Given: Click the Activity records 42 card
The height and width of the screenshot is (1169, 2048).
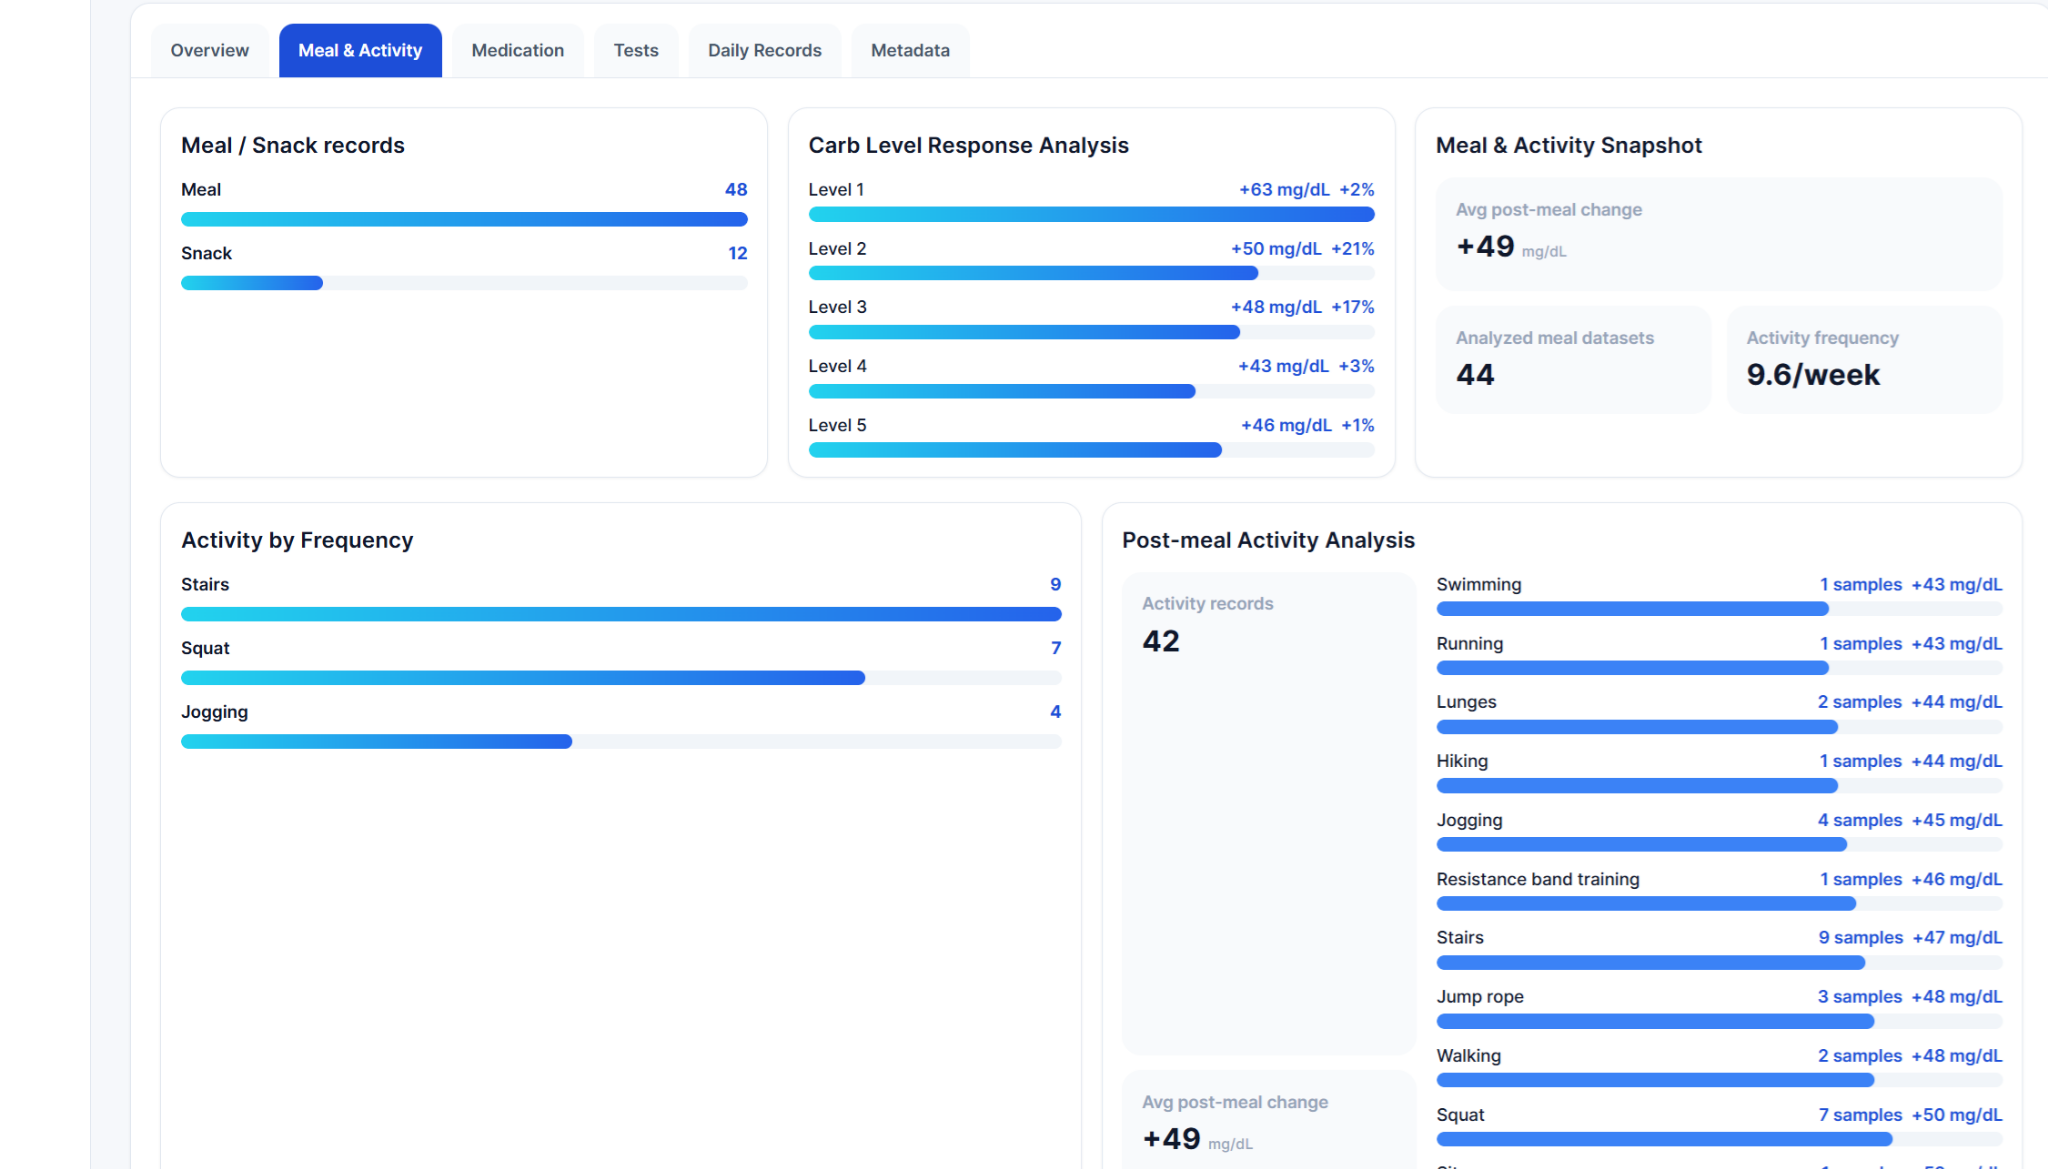Looking at the screenshot, I should click(x=1268, y=813).
